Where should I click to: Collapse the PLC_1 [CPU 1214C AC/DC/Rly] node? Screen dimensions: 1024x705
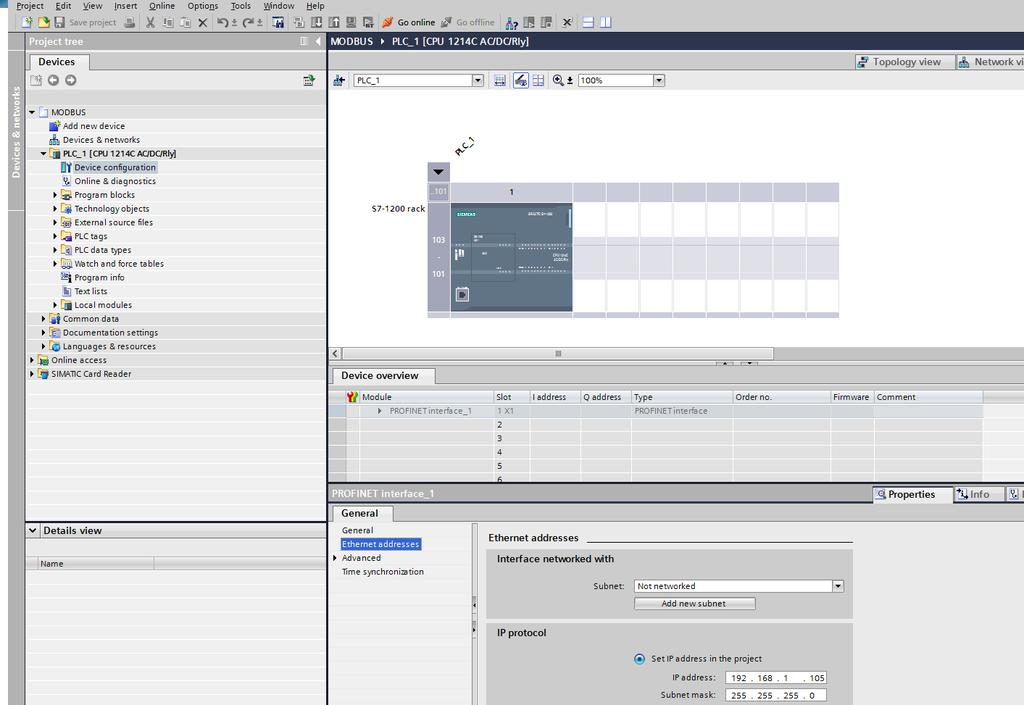pos(44,154)
